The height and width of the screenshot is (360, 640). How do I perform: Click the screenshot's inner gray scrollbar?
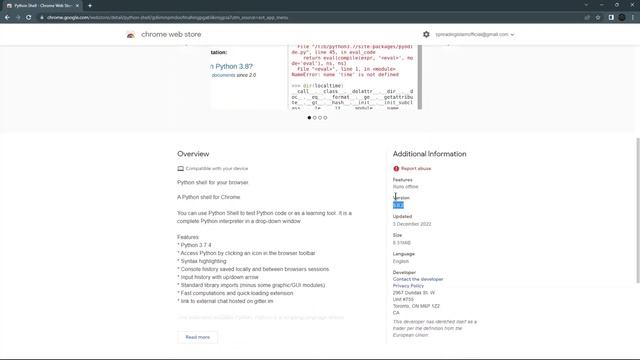(420, 77)
